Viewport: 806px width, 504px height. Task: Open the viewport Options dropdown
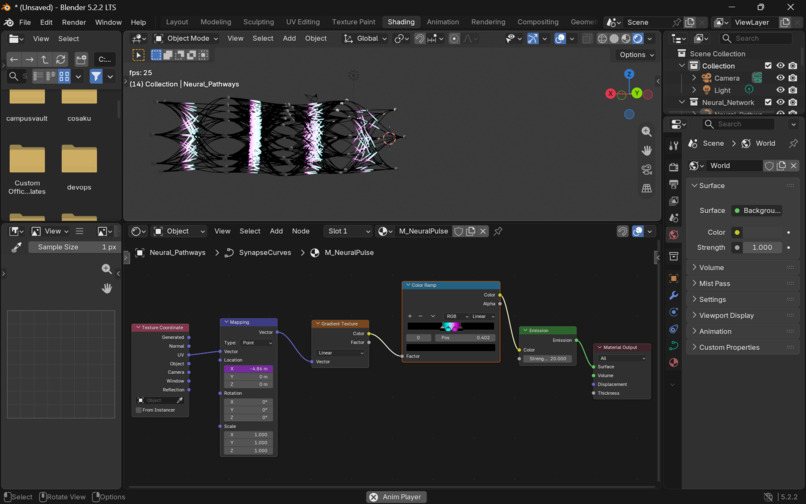tap(636, 55)
